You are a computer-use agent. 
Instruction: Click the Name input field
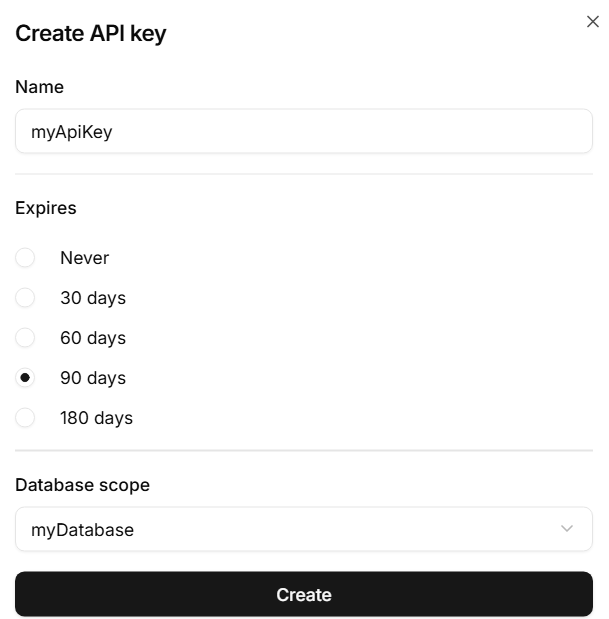coord(304,131)
